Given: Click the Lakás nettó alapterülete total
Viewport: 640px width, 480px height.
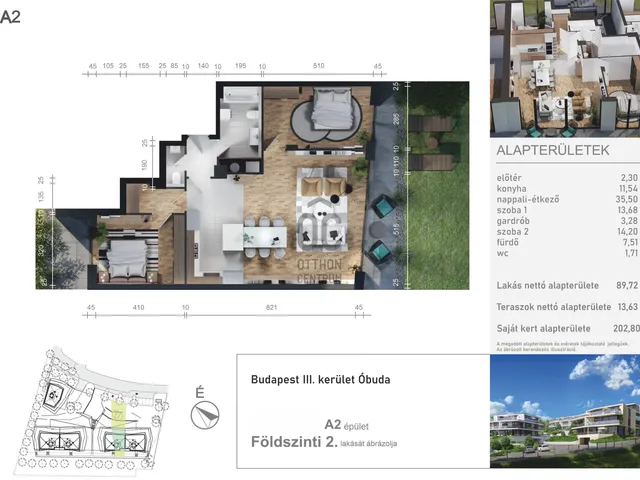Looking at the screenshot, I should [564, 285].
